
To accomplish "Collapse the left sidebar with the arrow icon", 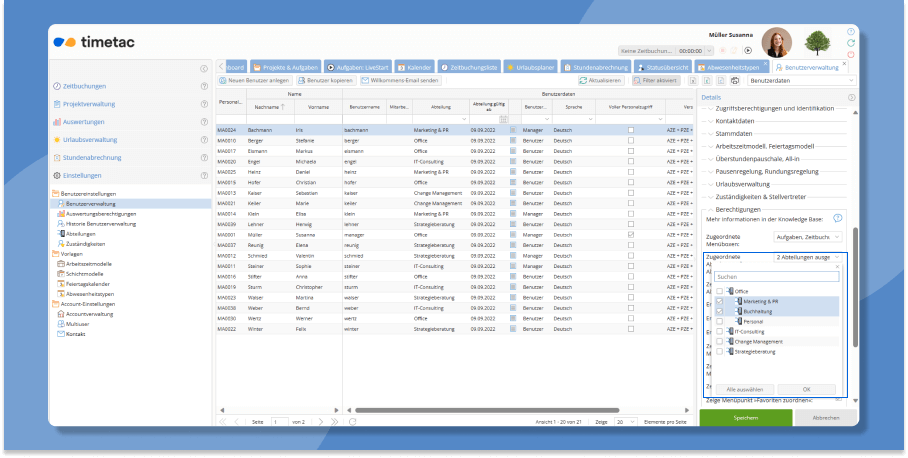I will 204,67.
